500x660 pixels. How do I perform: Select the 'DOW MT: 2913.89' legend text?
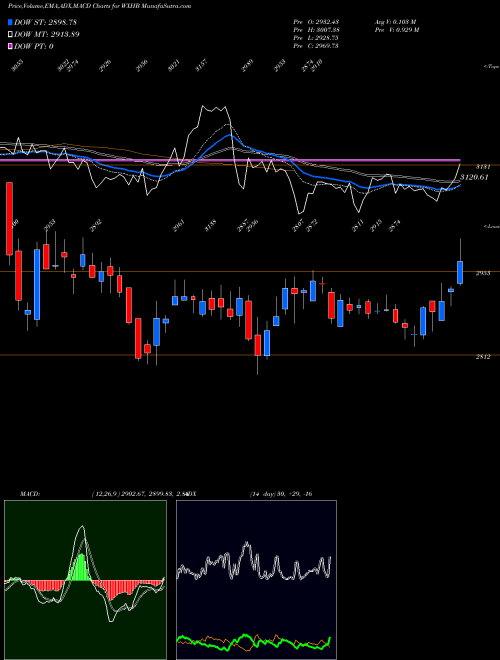[47, 35]
